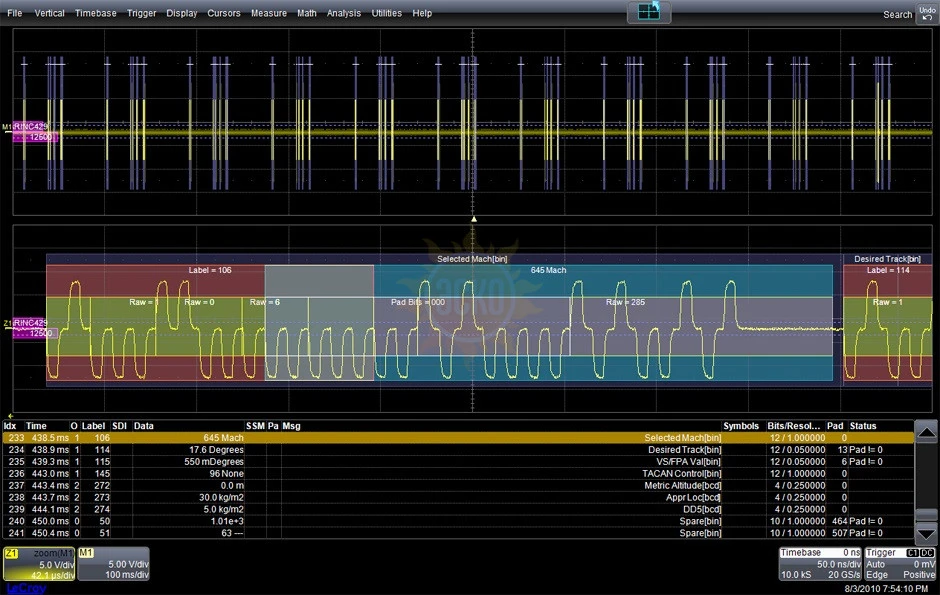Click the Idx column header
This screenshot has width=940, height=595.
click(x=10, y=426)
